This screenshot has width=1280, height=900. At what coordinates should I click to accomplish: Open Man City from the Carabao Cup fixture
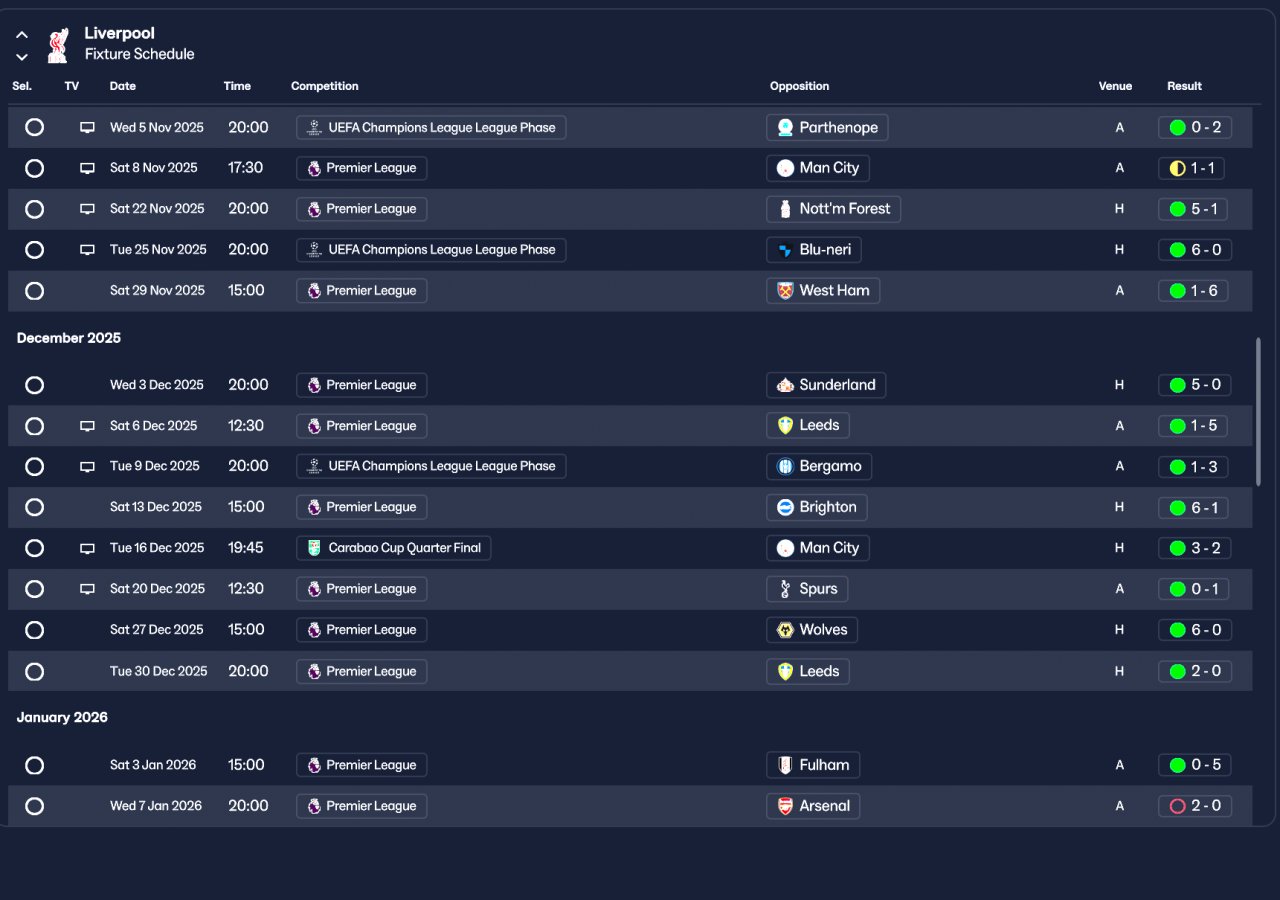[x=819, y=548]
